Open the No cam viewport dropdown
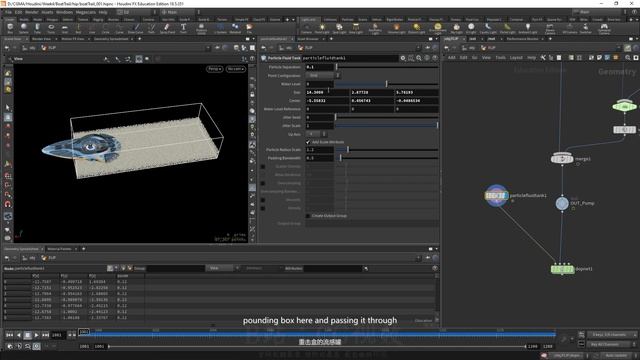This screenshot has height=360, width=640. point(236,69)
